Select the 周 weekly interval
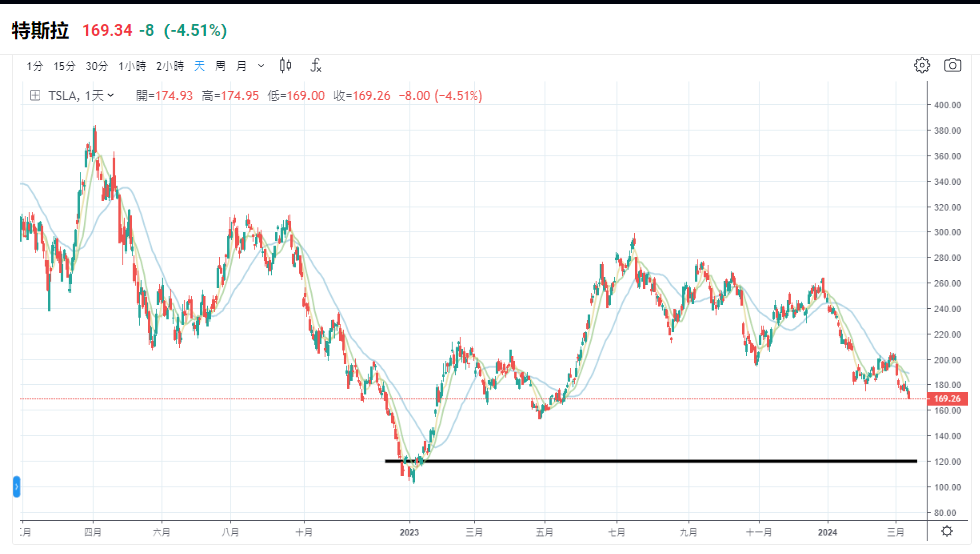The image size is (980, 554). pos(220,66)
